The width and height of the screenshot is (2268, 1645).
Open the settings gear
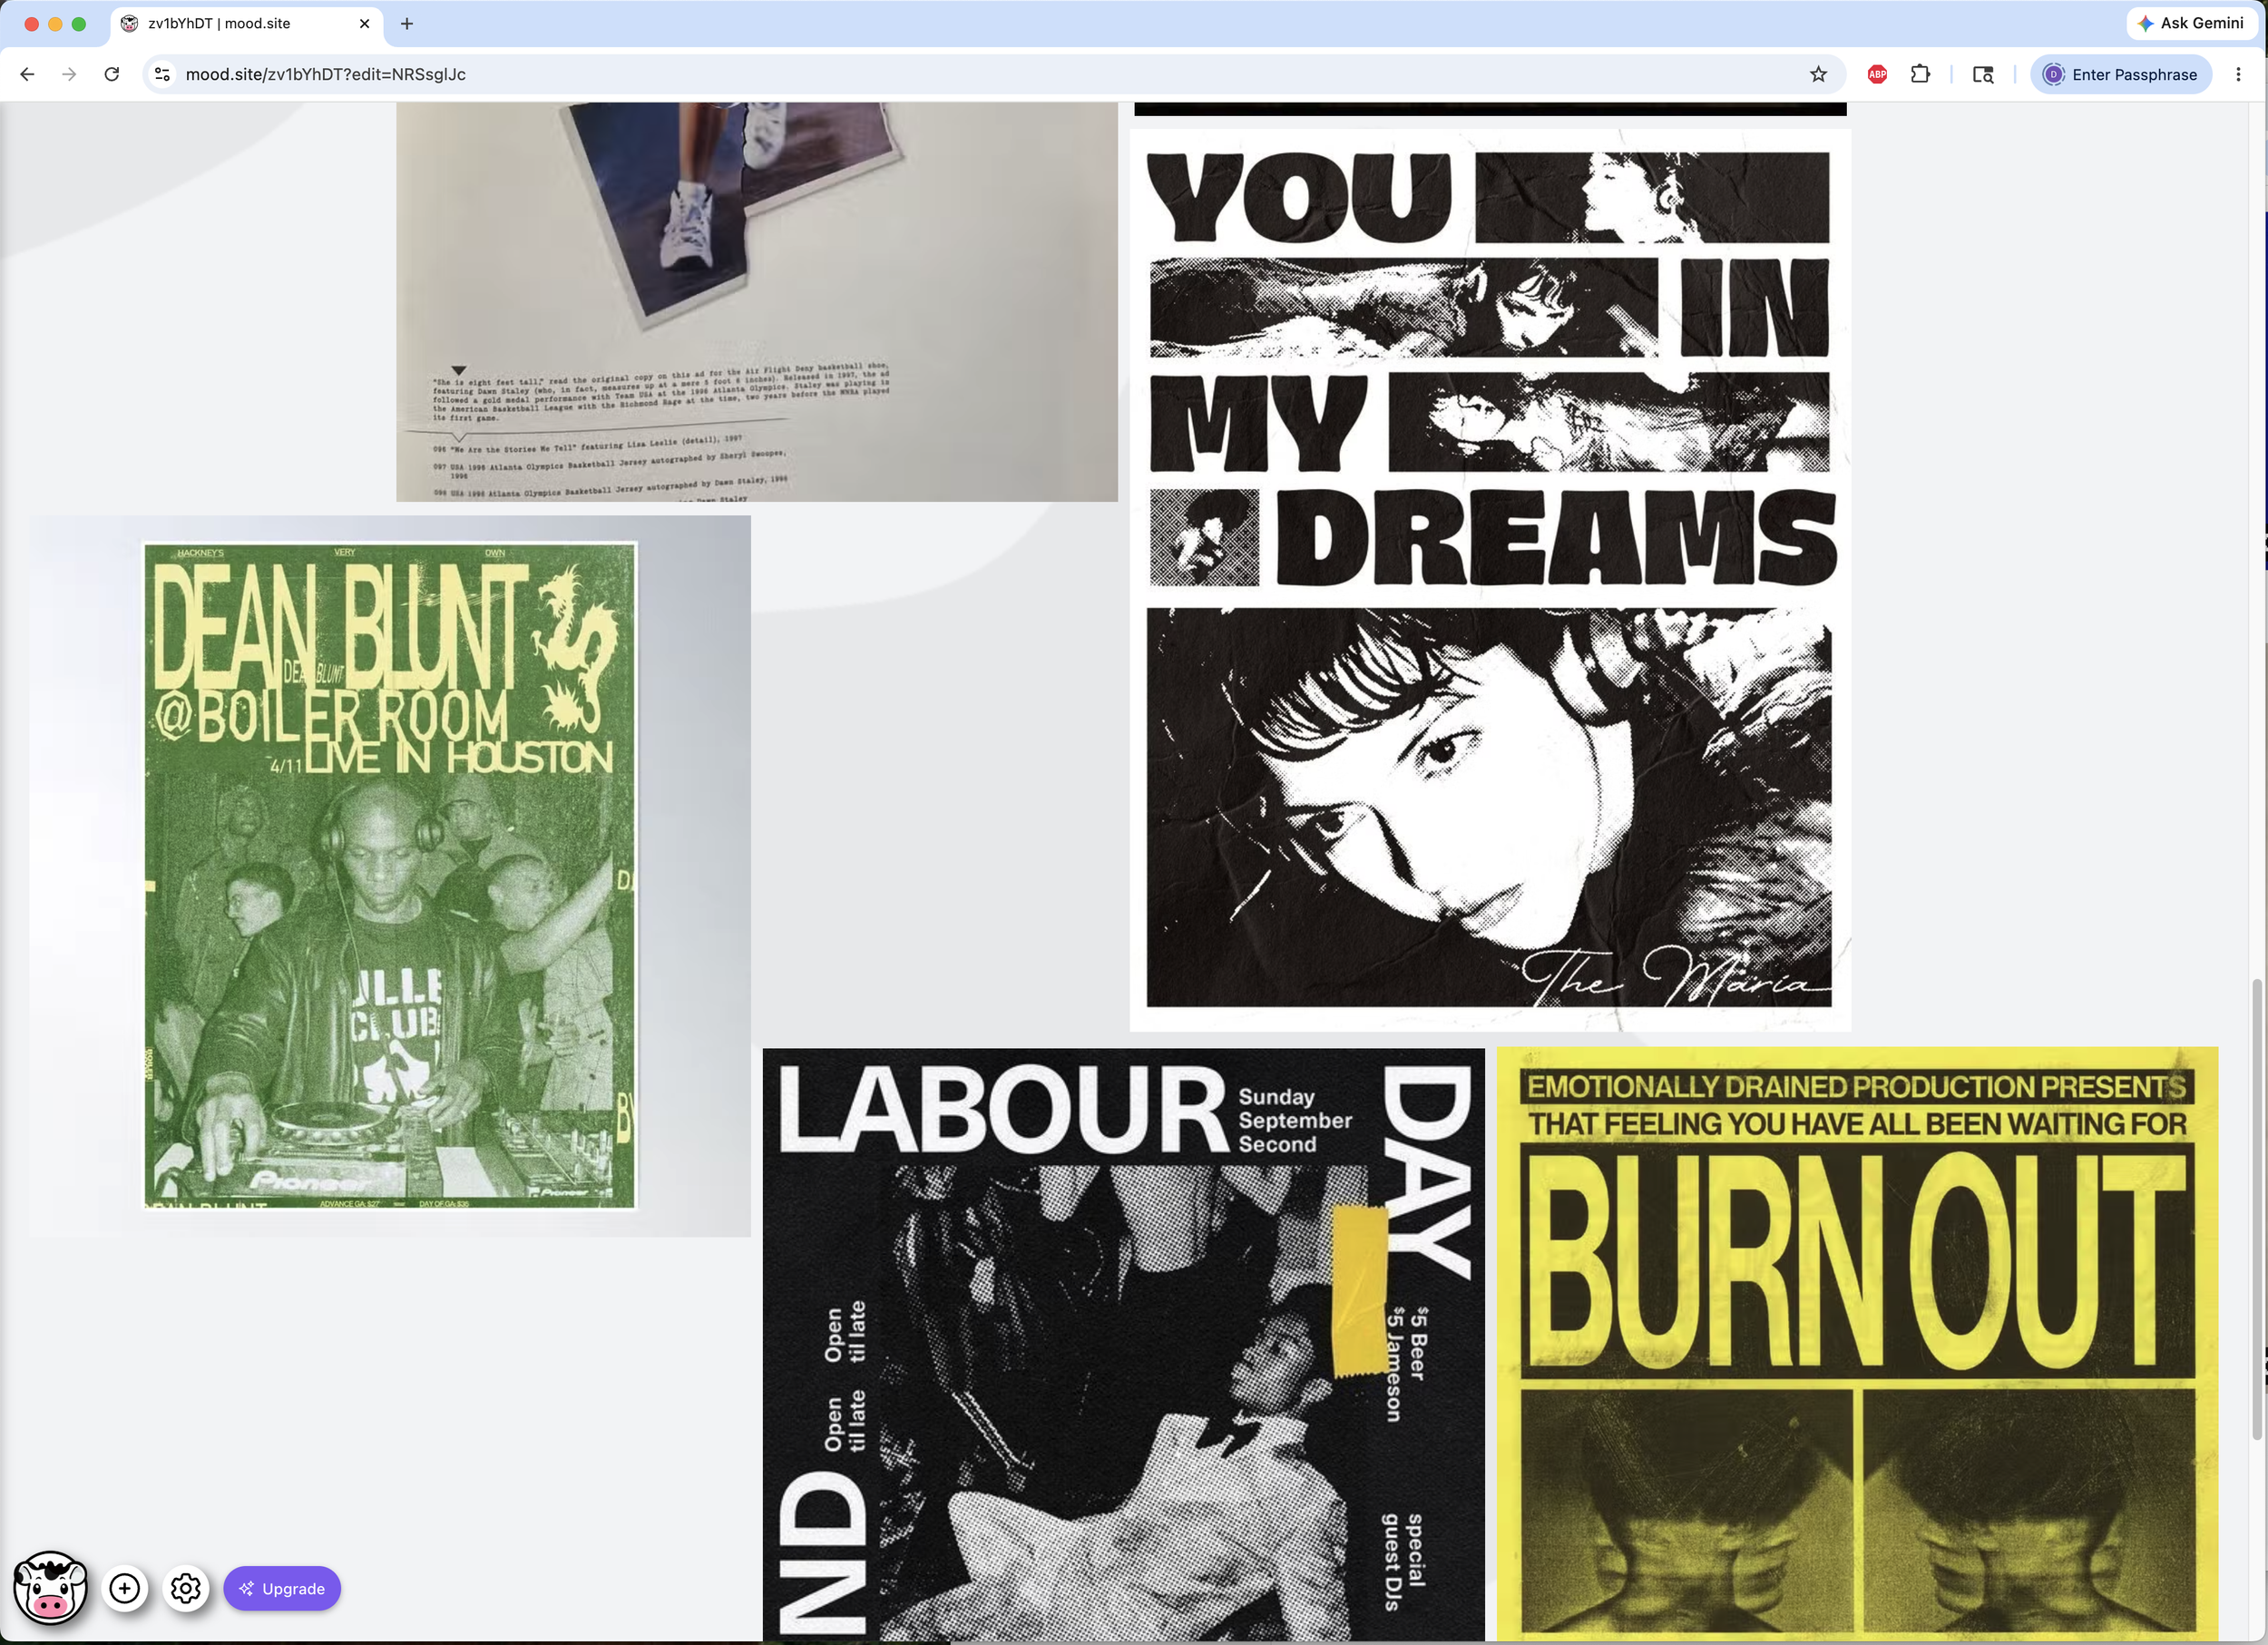(186, 1588)
